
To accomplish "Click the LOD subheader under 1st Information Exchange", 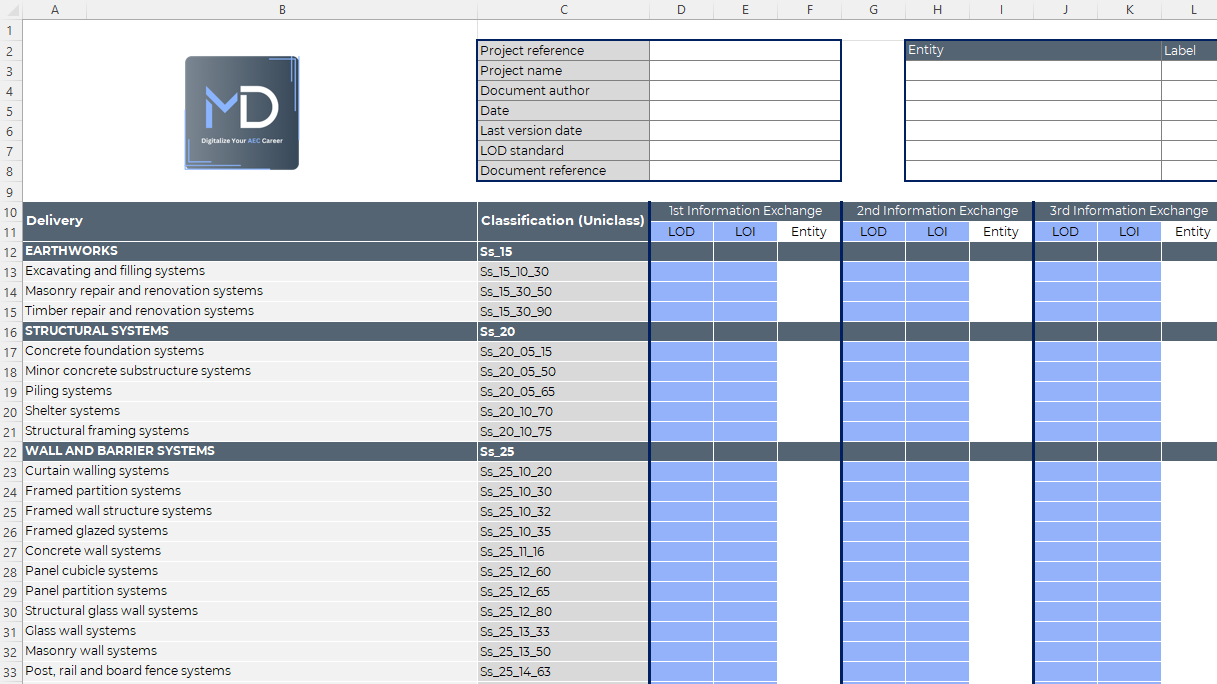I will pos(681,231).
